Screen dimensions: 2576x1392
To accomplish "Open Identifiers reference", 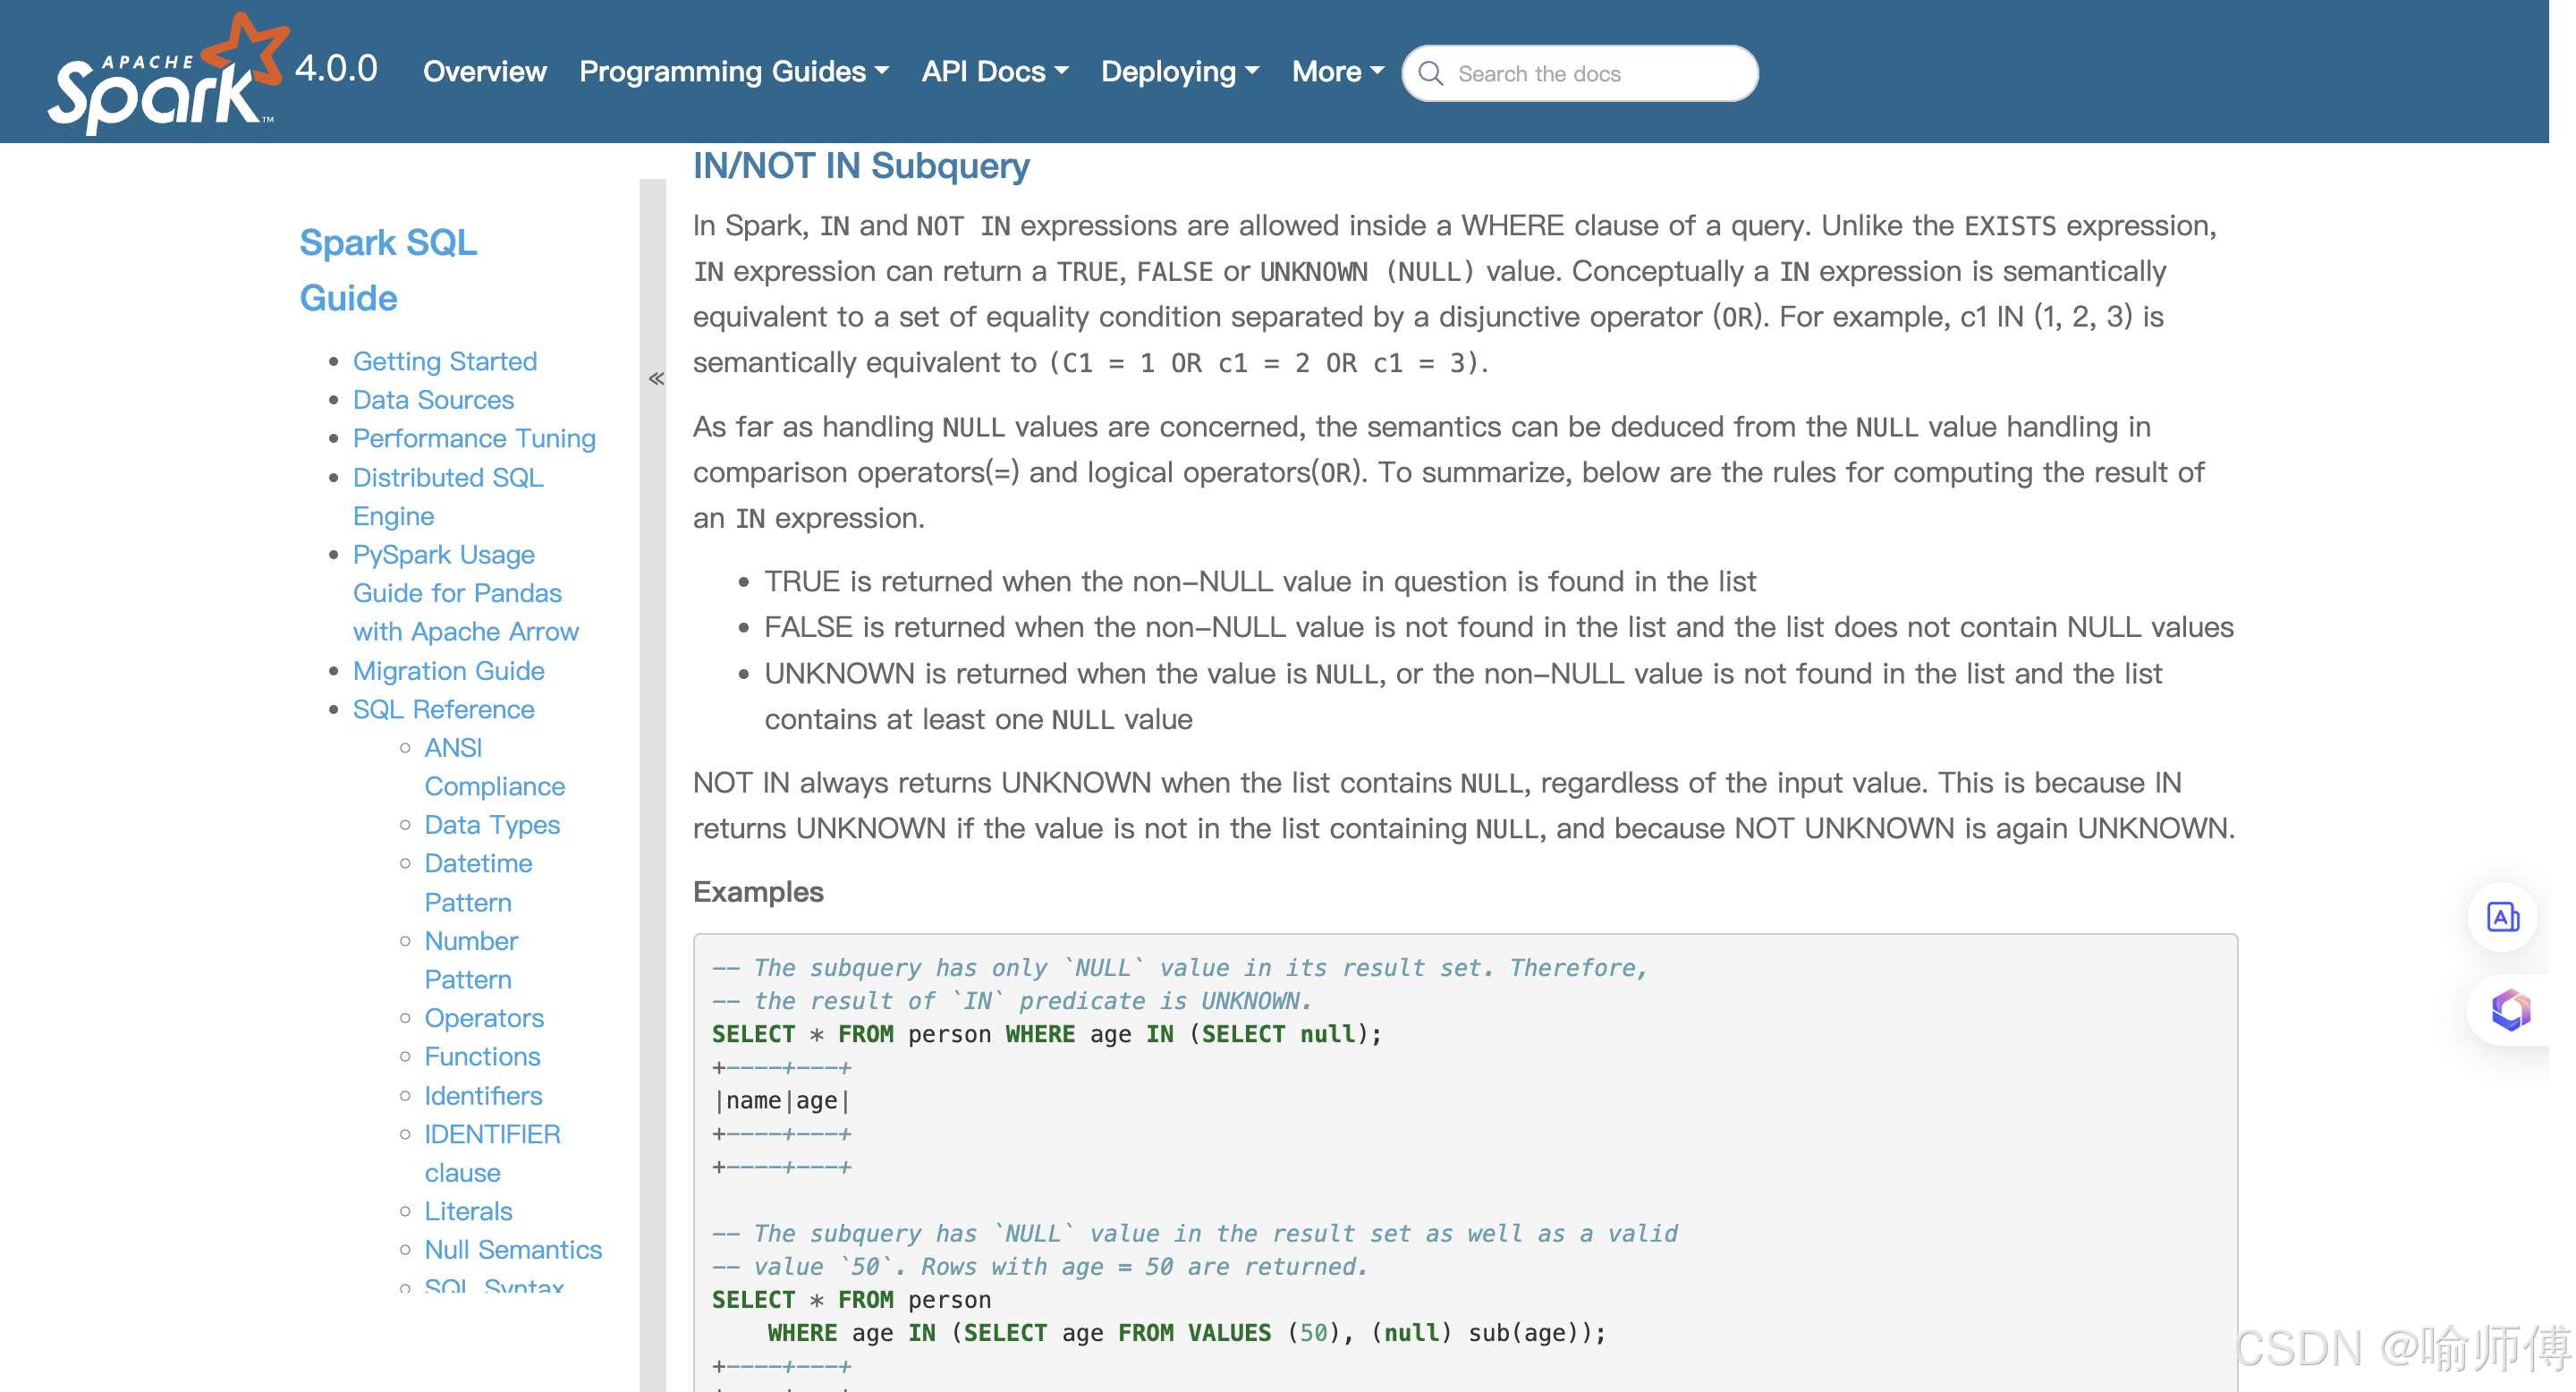I will tap(483, 1096).
